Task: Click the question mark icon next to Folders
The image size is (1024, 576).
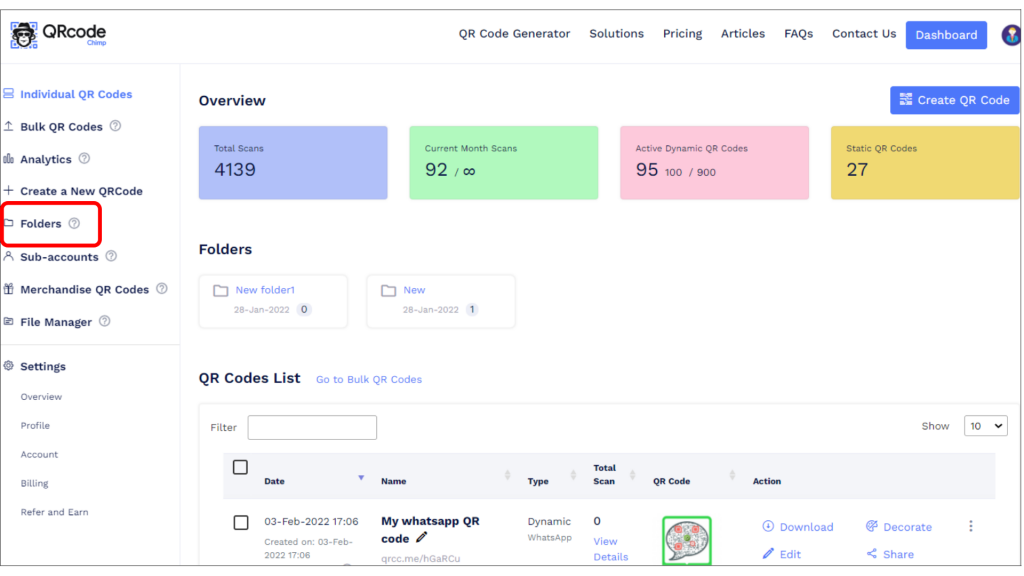Action: click(x=74, y=223)
